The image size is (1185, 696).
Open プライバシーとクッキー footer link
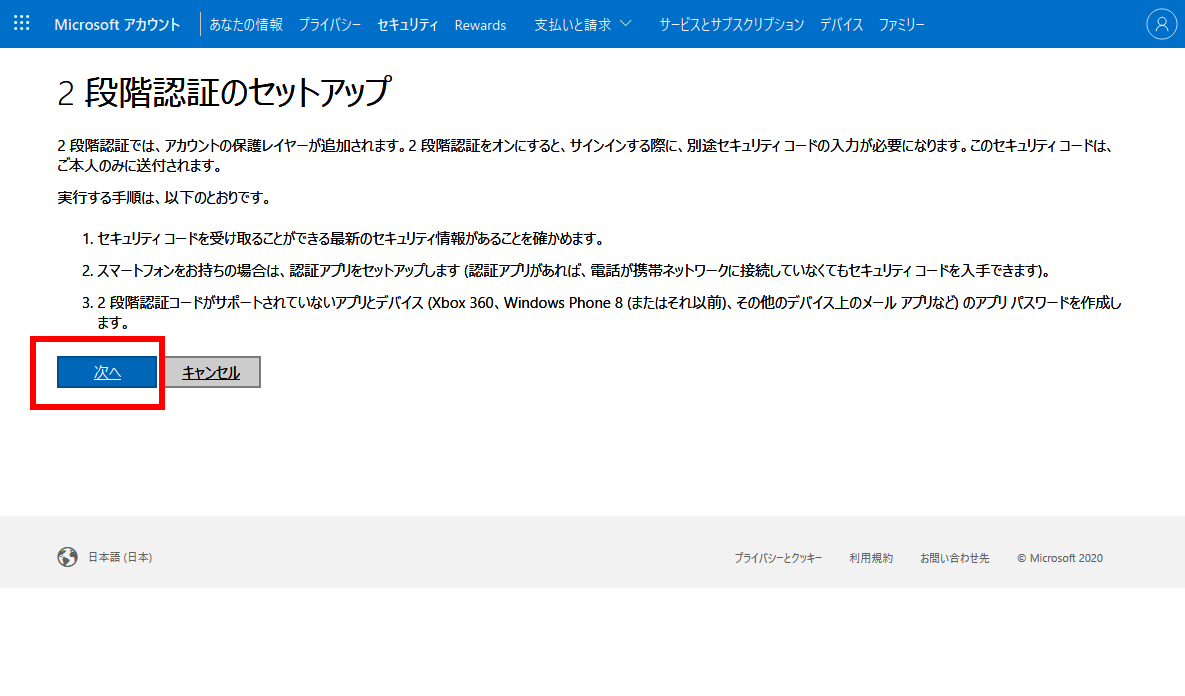click(777, 558)
